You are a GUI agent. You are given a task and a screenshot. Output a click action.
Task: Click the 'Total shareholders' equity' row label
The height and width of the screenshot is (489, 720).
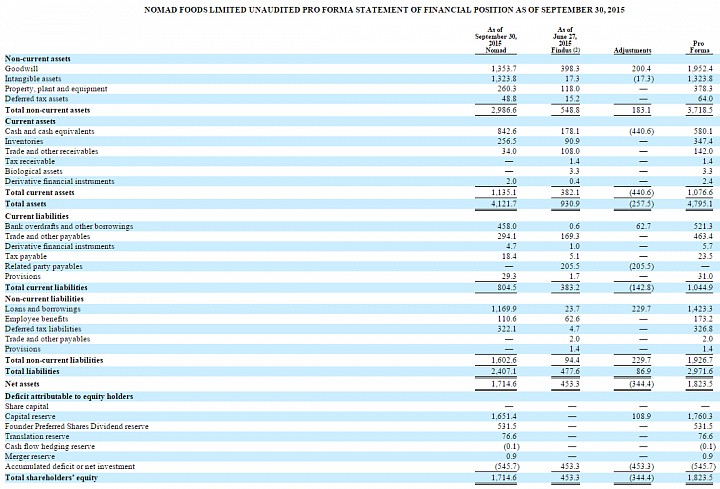tap(51, 478)
